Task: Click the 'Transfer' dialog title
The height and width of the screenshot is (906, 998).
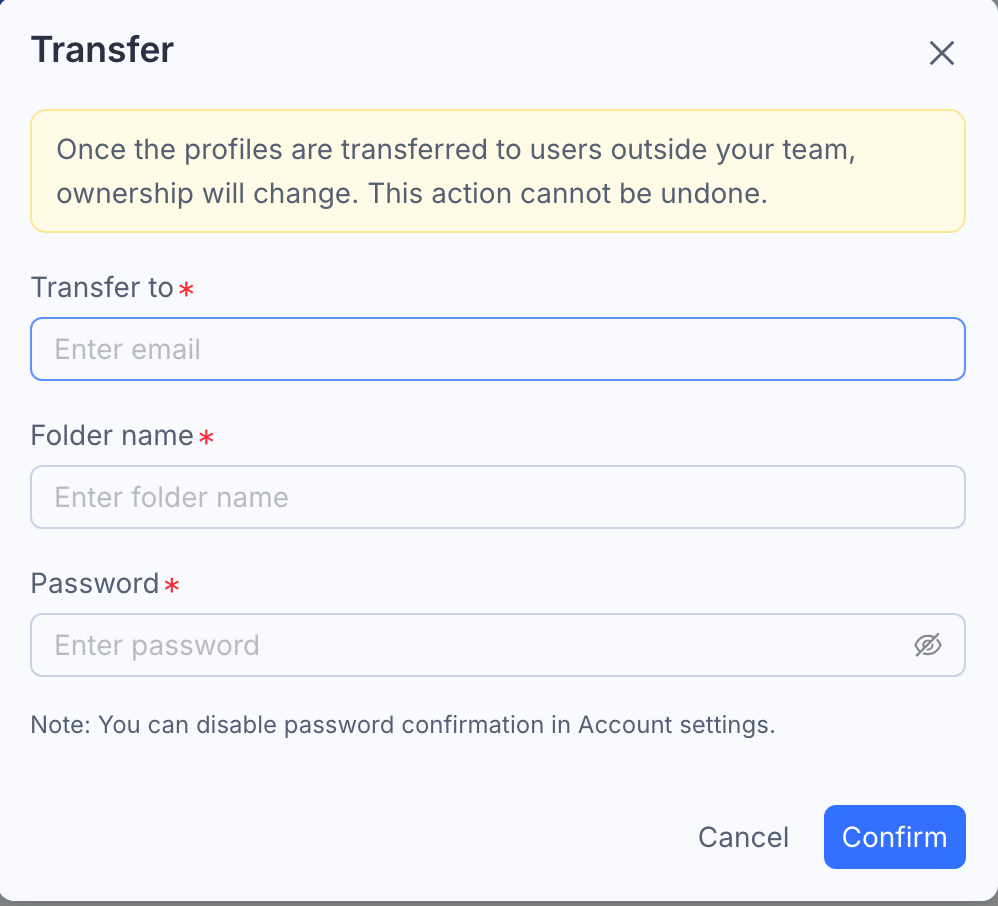Action: [x=102, y=50]
